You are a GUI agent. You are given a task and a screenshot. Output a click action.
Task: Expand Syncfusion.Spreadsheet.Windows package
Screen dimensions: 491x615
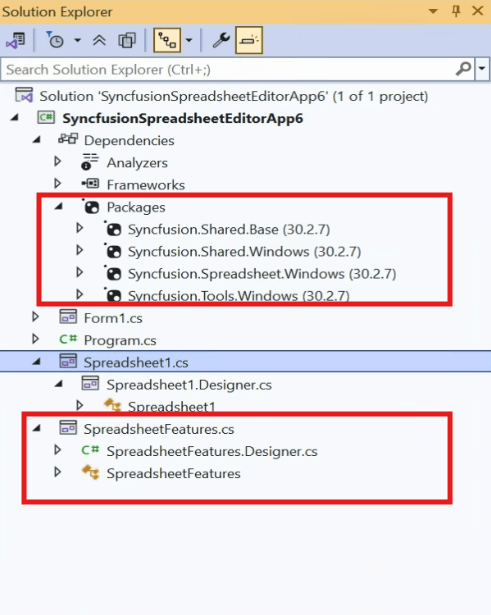(x=80, y=272)
